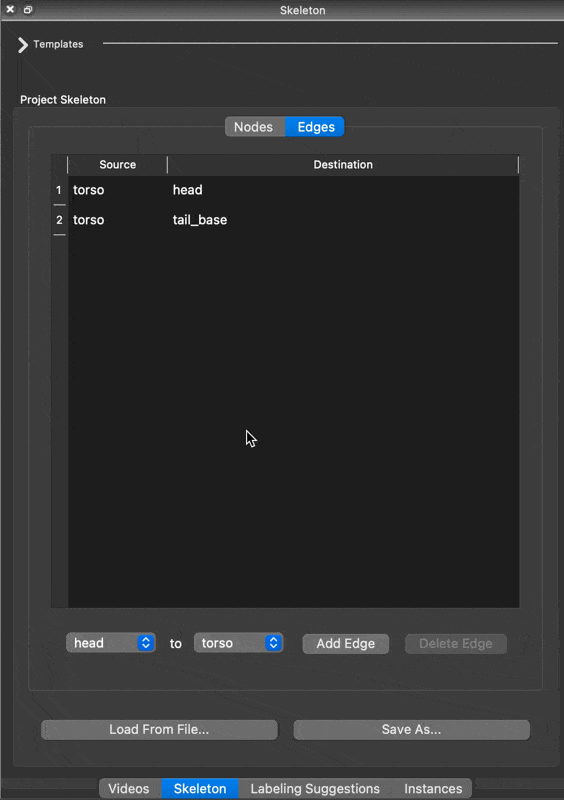Click stepper arrows on head combo box
Viewport: 564px width, 800px height.
(x=145, y=643)
